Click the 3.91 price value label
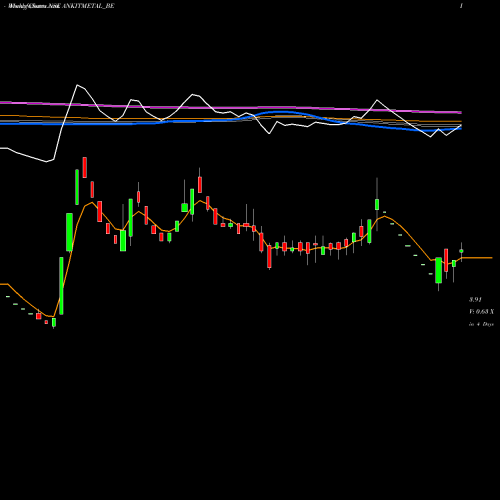 [x=475, y=299]
